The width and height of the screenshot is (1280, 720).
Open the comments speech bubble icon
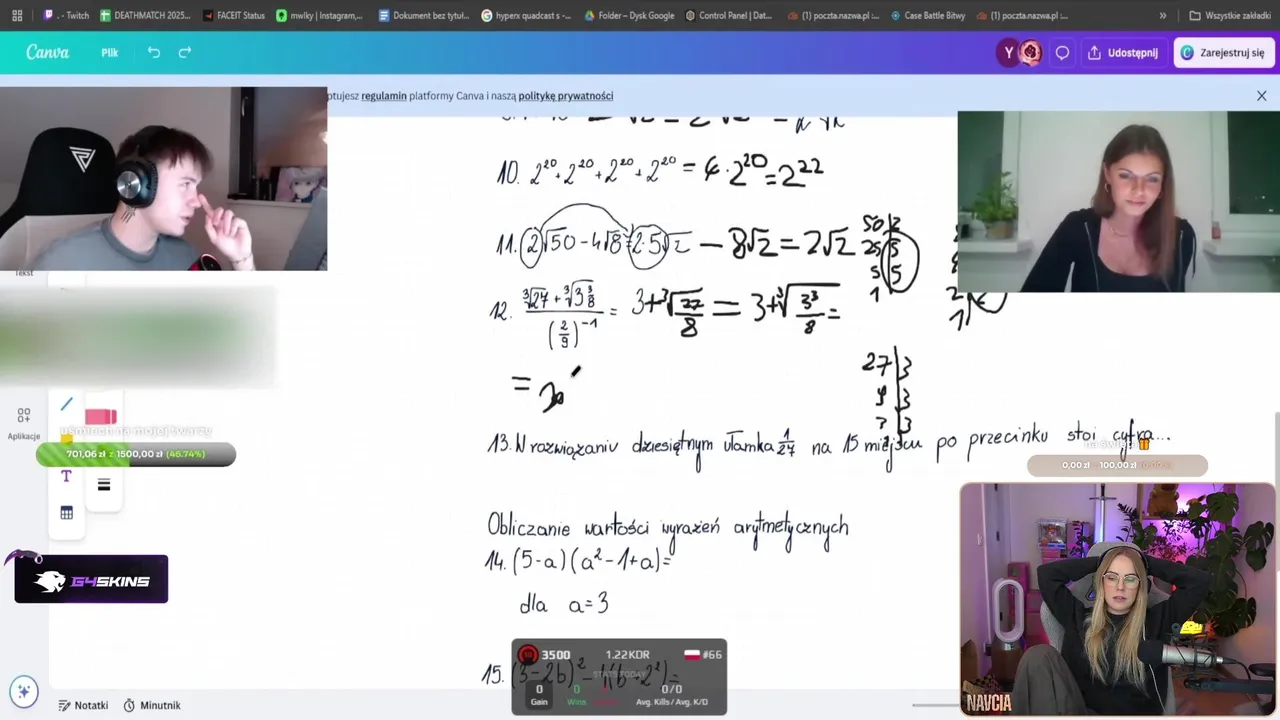(x=1062, y=53)
